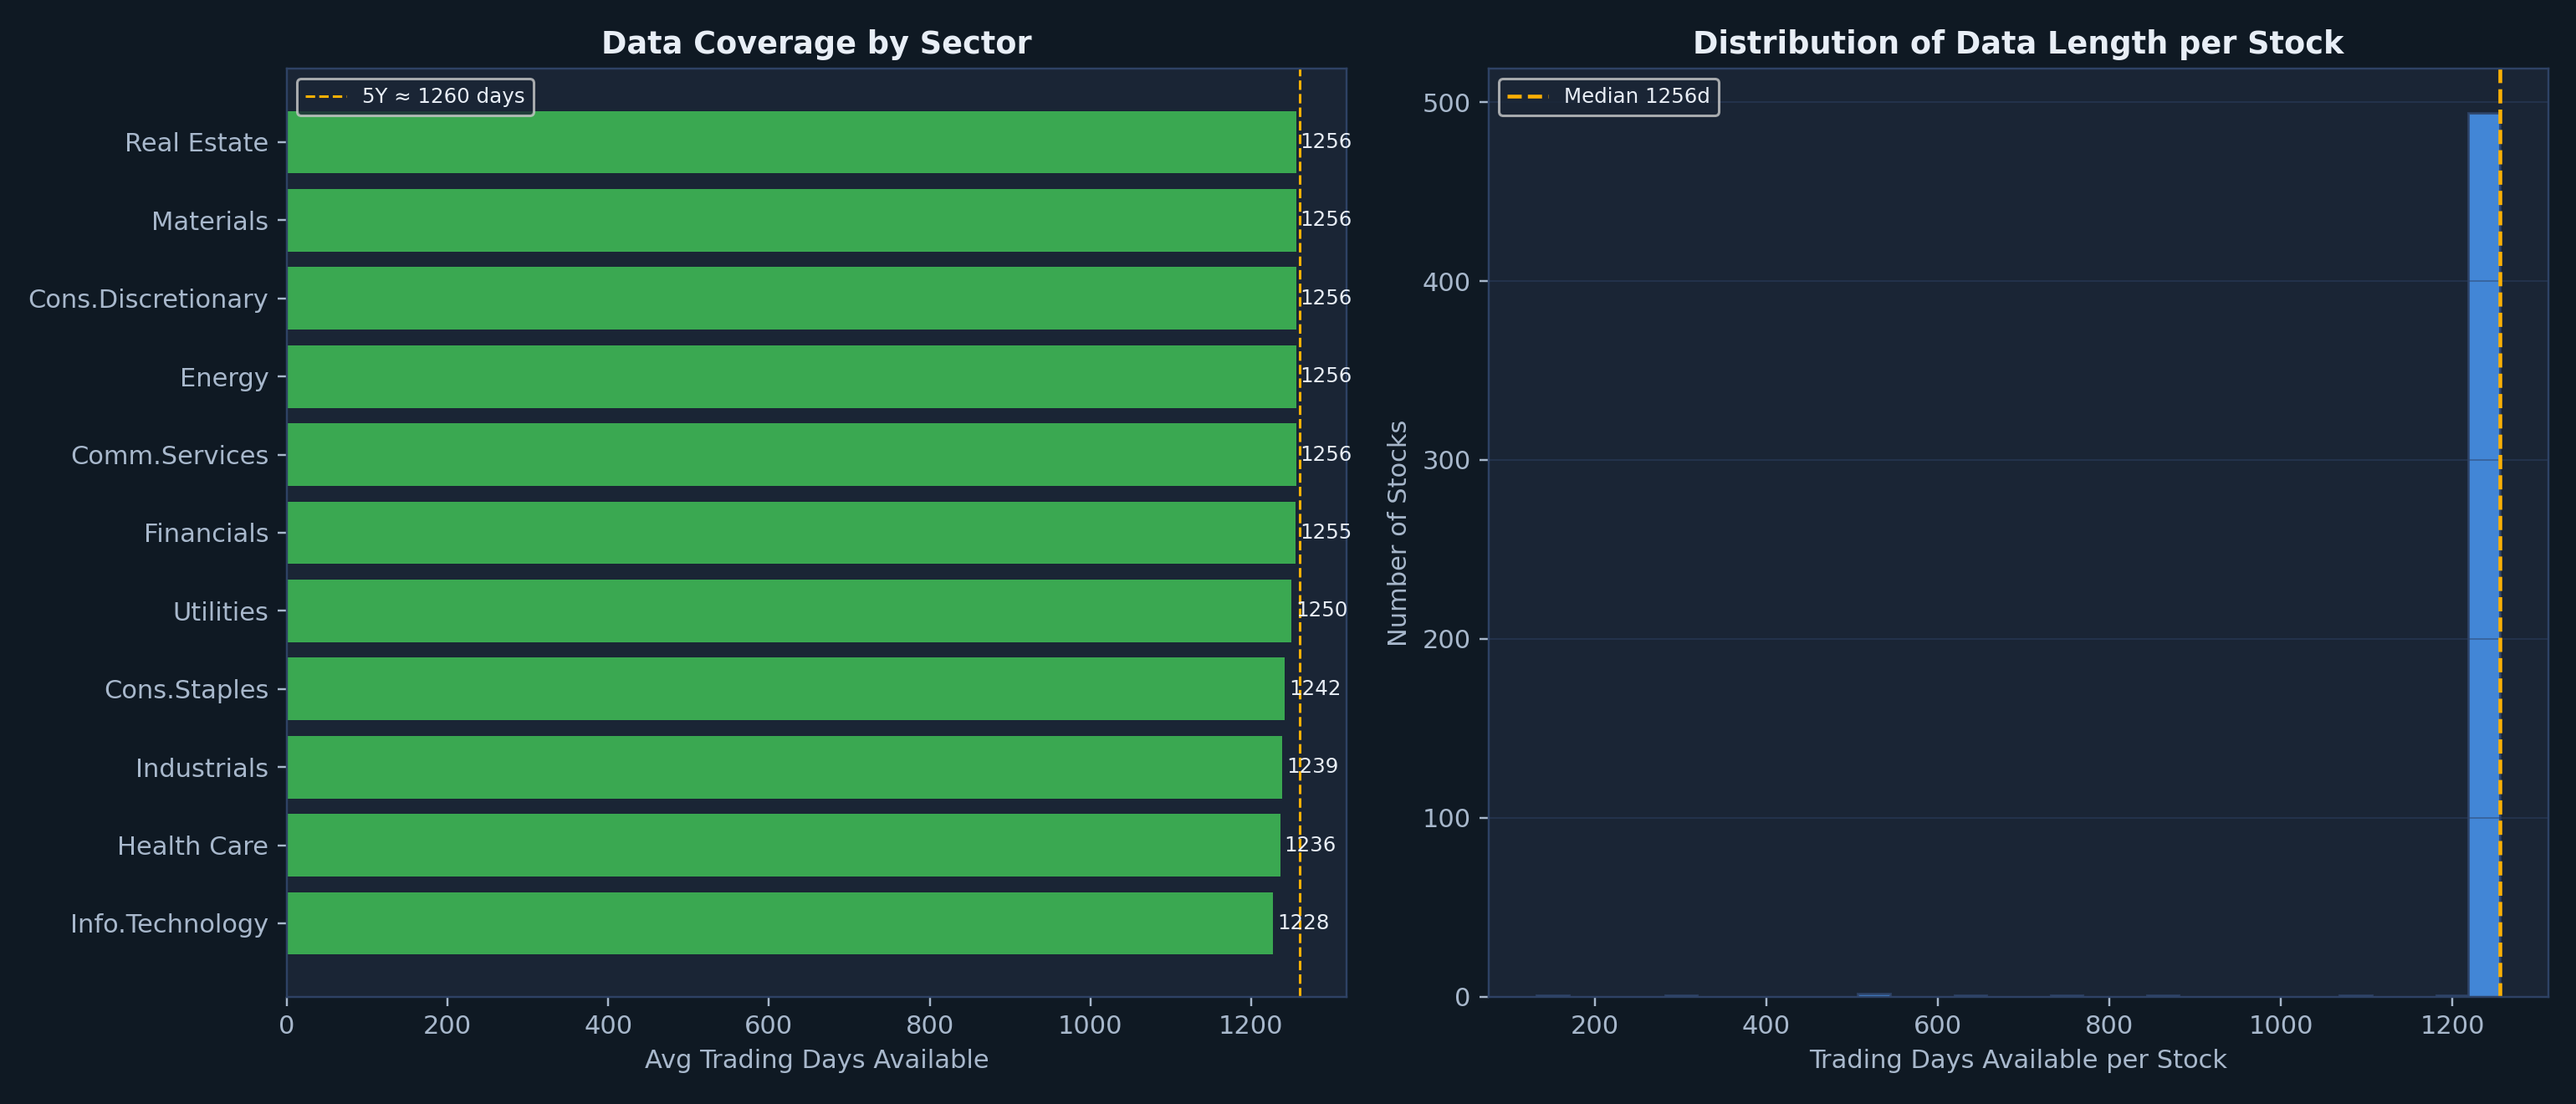Click 'Distribution of Data Length per Stock' title
The image size is (2576, 1104).
point(2018,43)
